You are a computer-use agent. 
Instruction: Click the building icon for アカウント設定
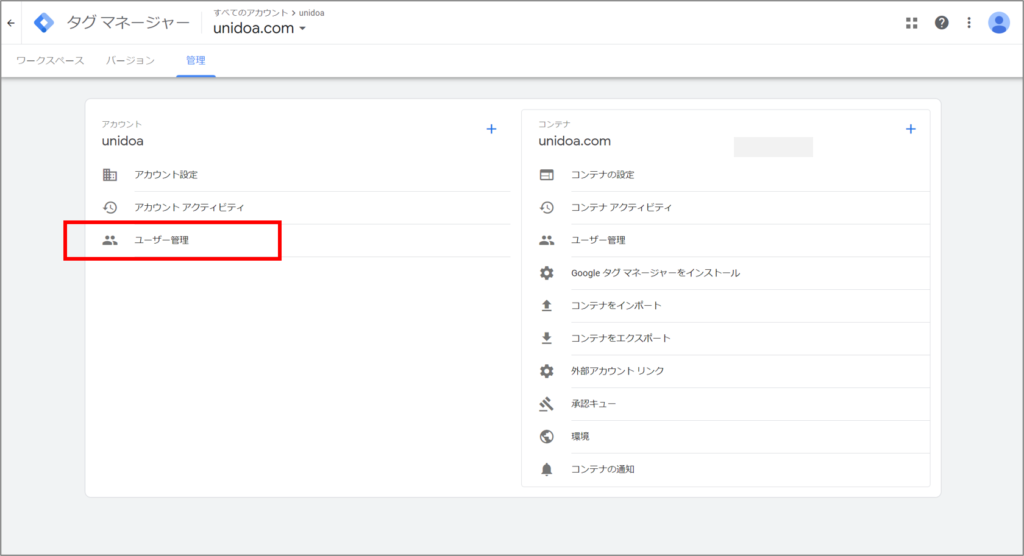click(110, 175)
